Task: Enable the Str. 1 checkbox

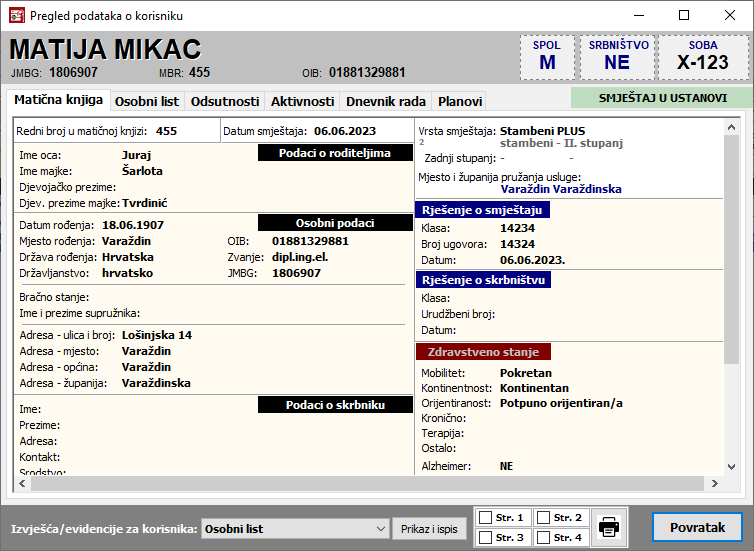Action: pos(486,518)
